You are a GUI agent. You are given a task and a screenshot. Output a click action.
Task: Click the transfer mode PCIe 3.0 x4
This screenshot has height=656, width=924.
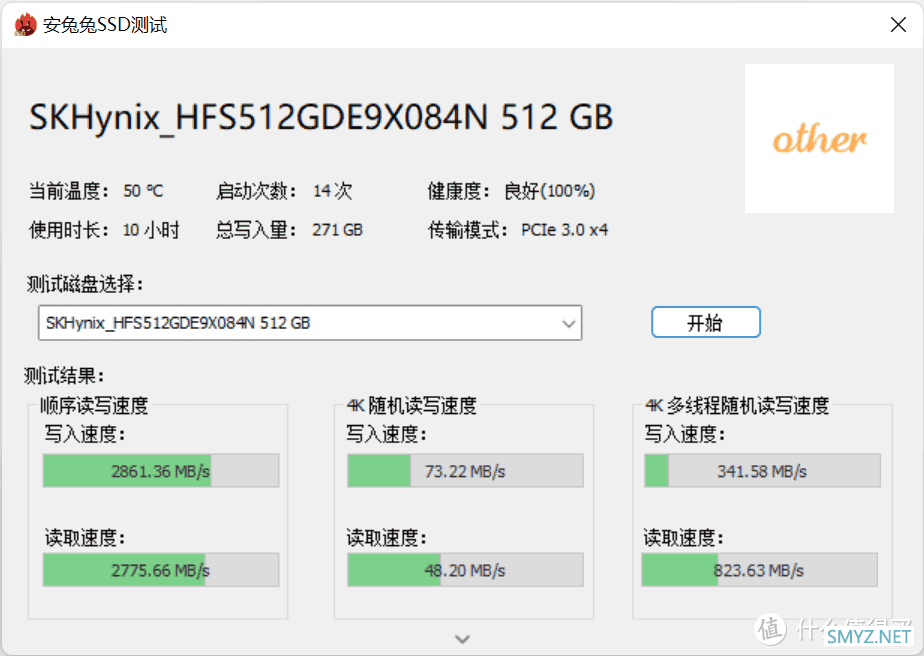pyautogui.click(x=565, y=230)
